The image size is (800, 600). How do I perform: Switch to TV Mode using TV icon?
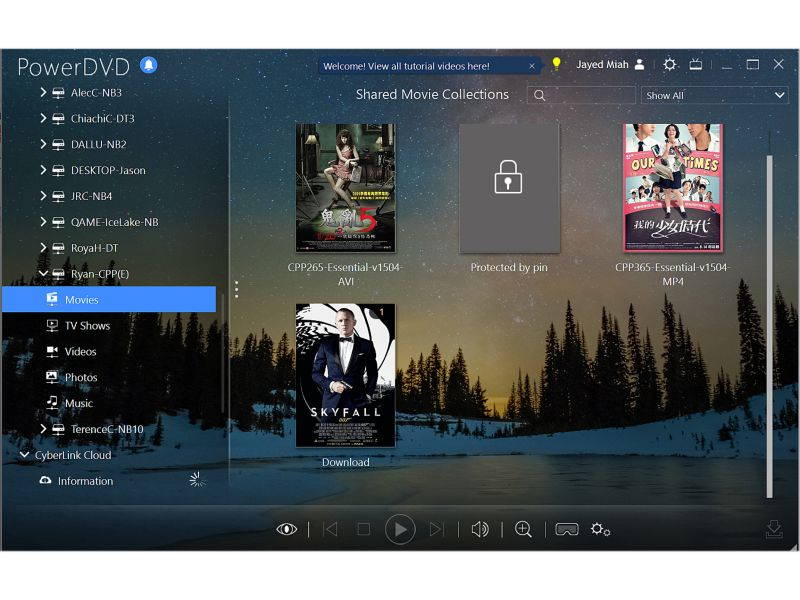(x=696, y=63)
